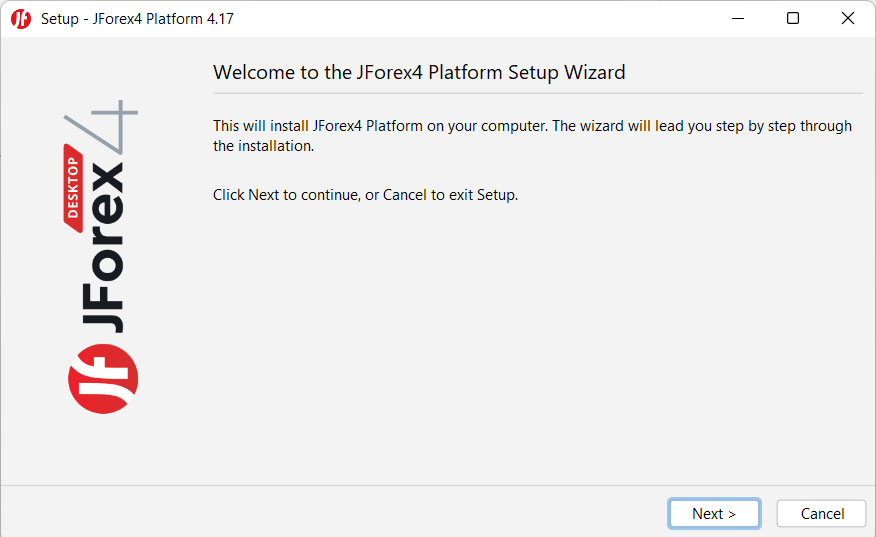Click the Welcome to the JForex4 heading
This screenshot has height=537, width=876.
pos(419,72)
